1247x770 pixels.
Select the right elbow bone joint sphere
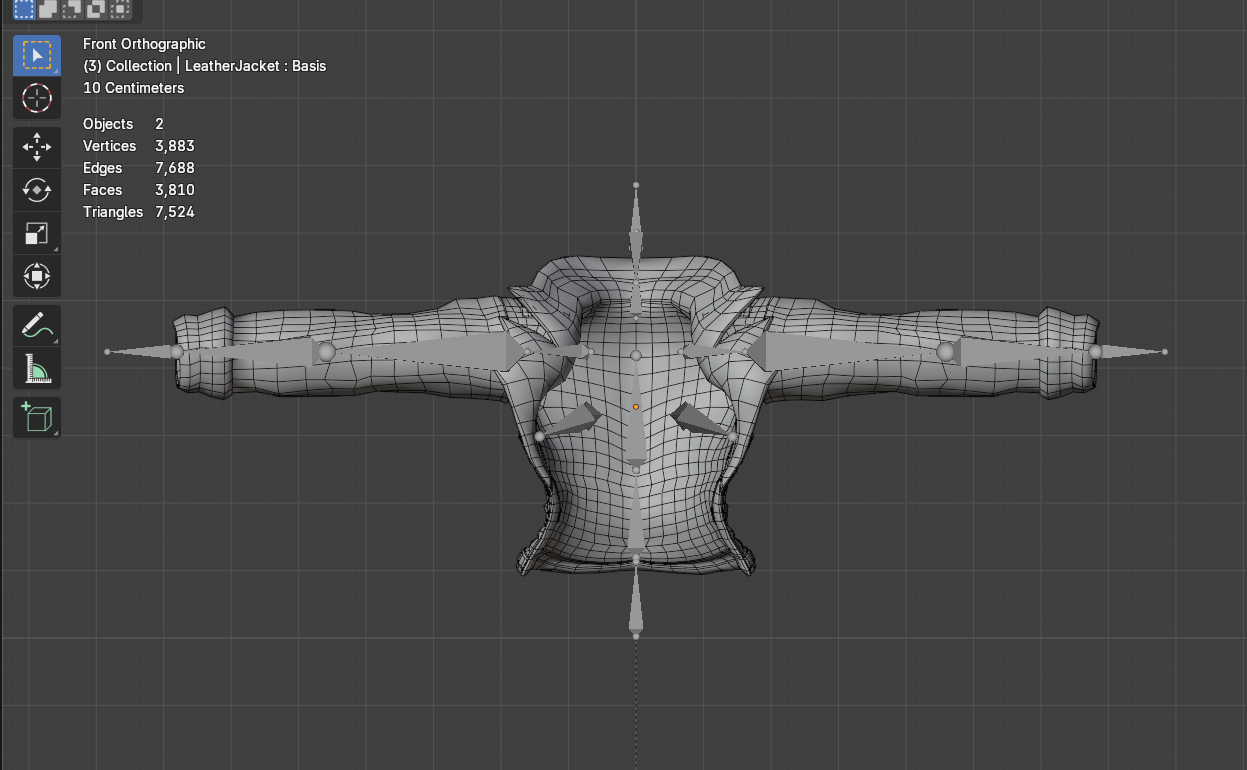pyautogui.click(x=946, y=352)
